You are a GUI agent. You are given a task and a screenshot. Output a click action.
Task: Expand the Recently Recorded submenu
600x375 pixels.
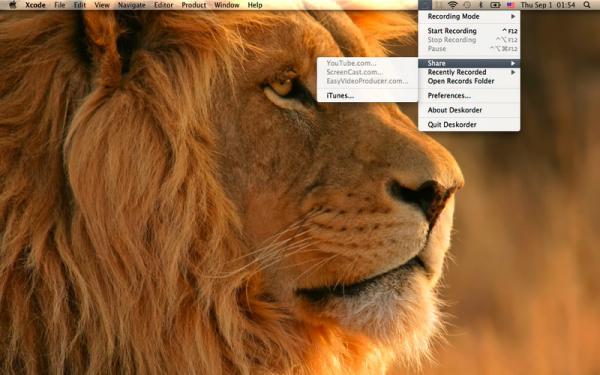[469, 72]
